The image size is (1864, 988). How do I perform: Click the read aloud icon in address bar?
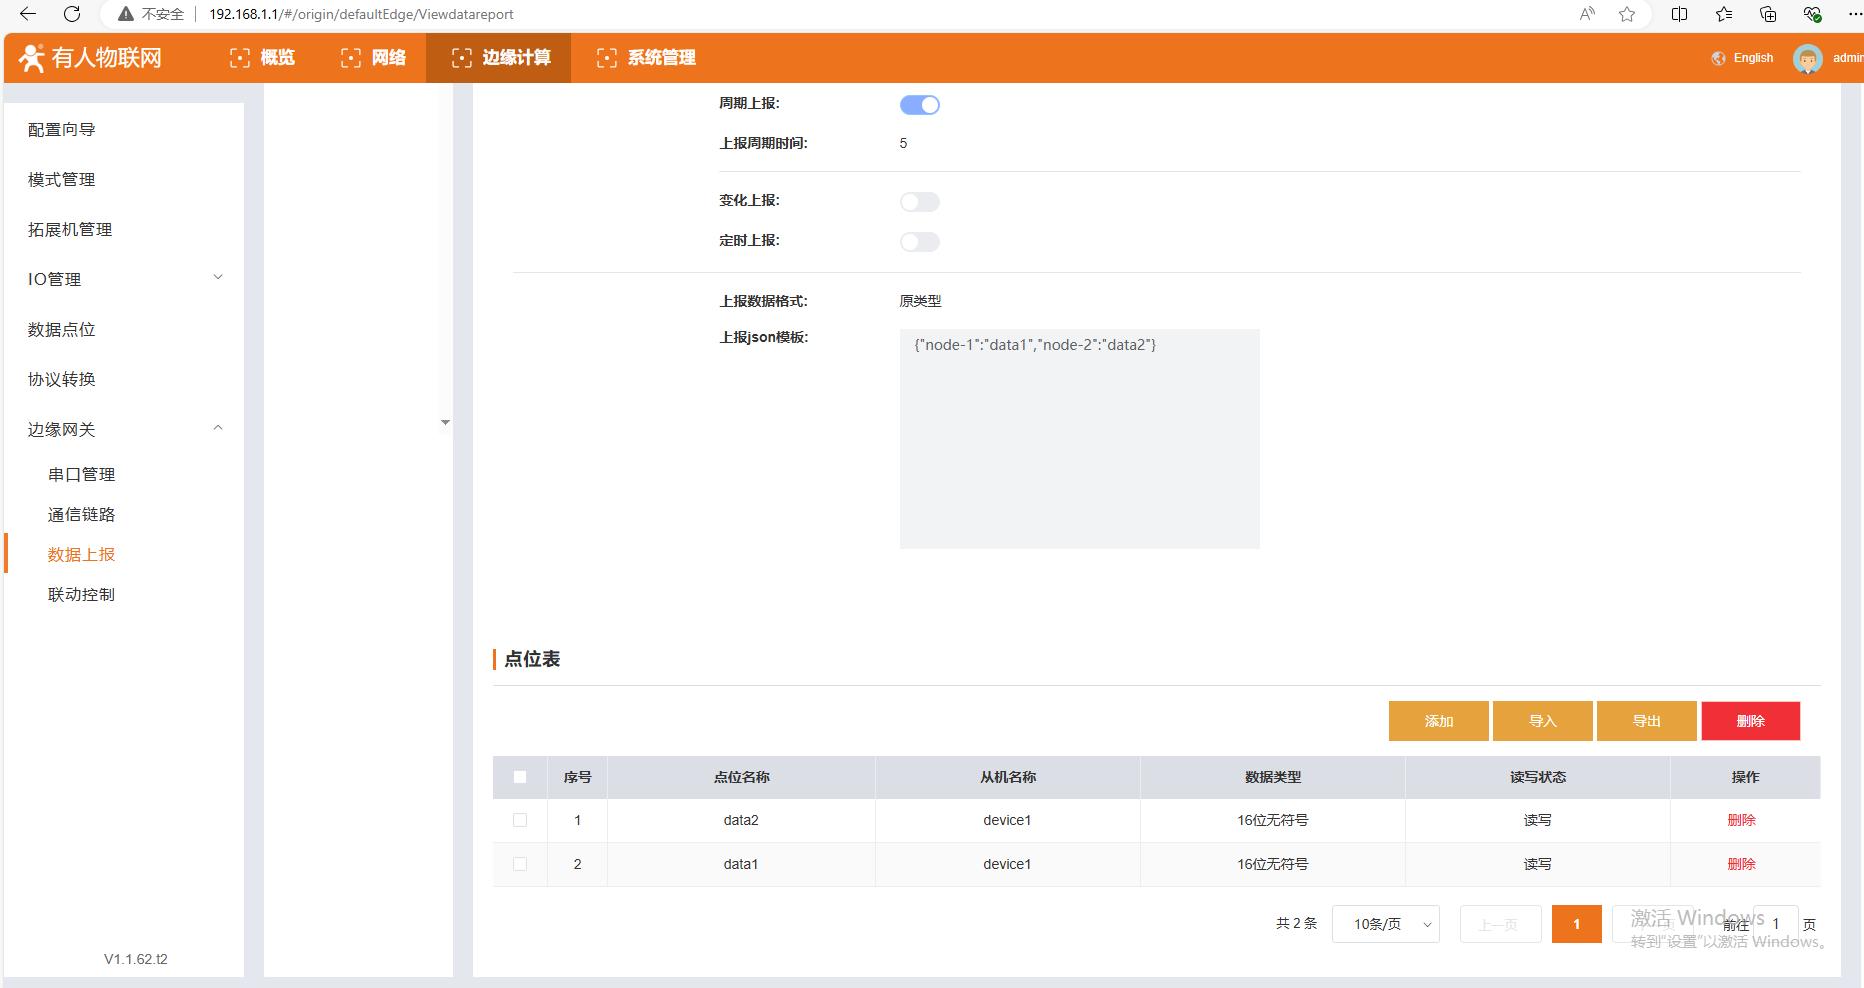pos(1587,14)
